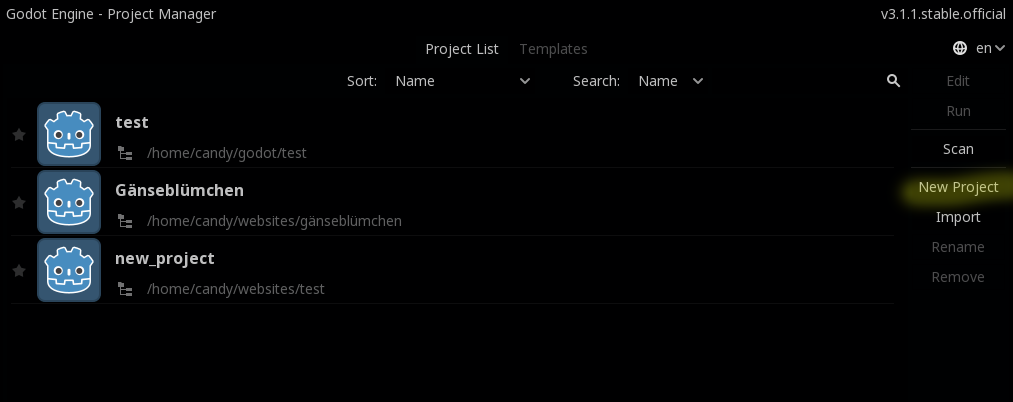The height and width of the screenshot is (402, 1013).
Task: Click the Gänseblümchen project Godot icon
Action: click(x=69, y=202)
